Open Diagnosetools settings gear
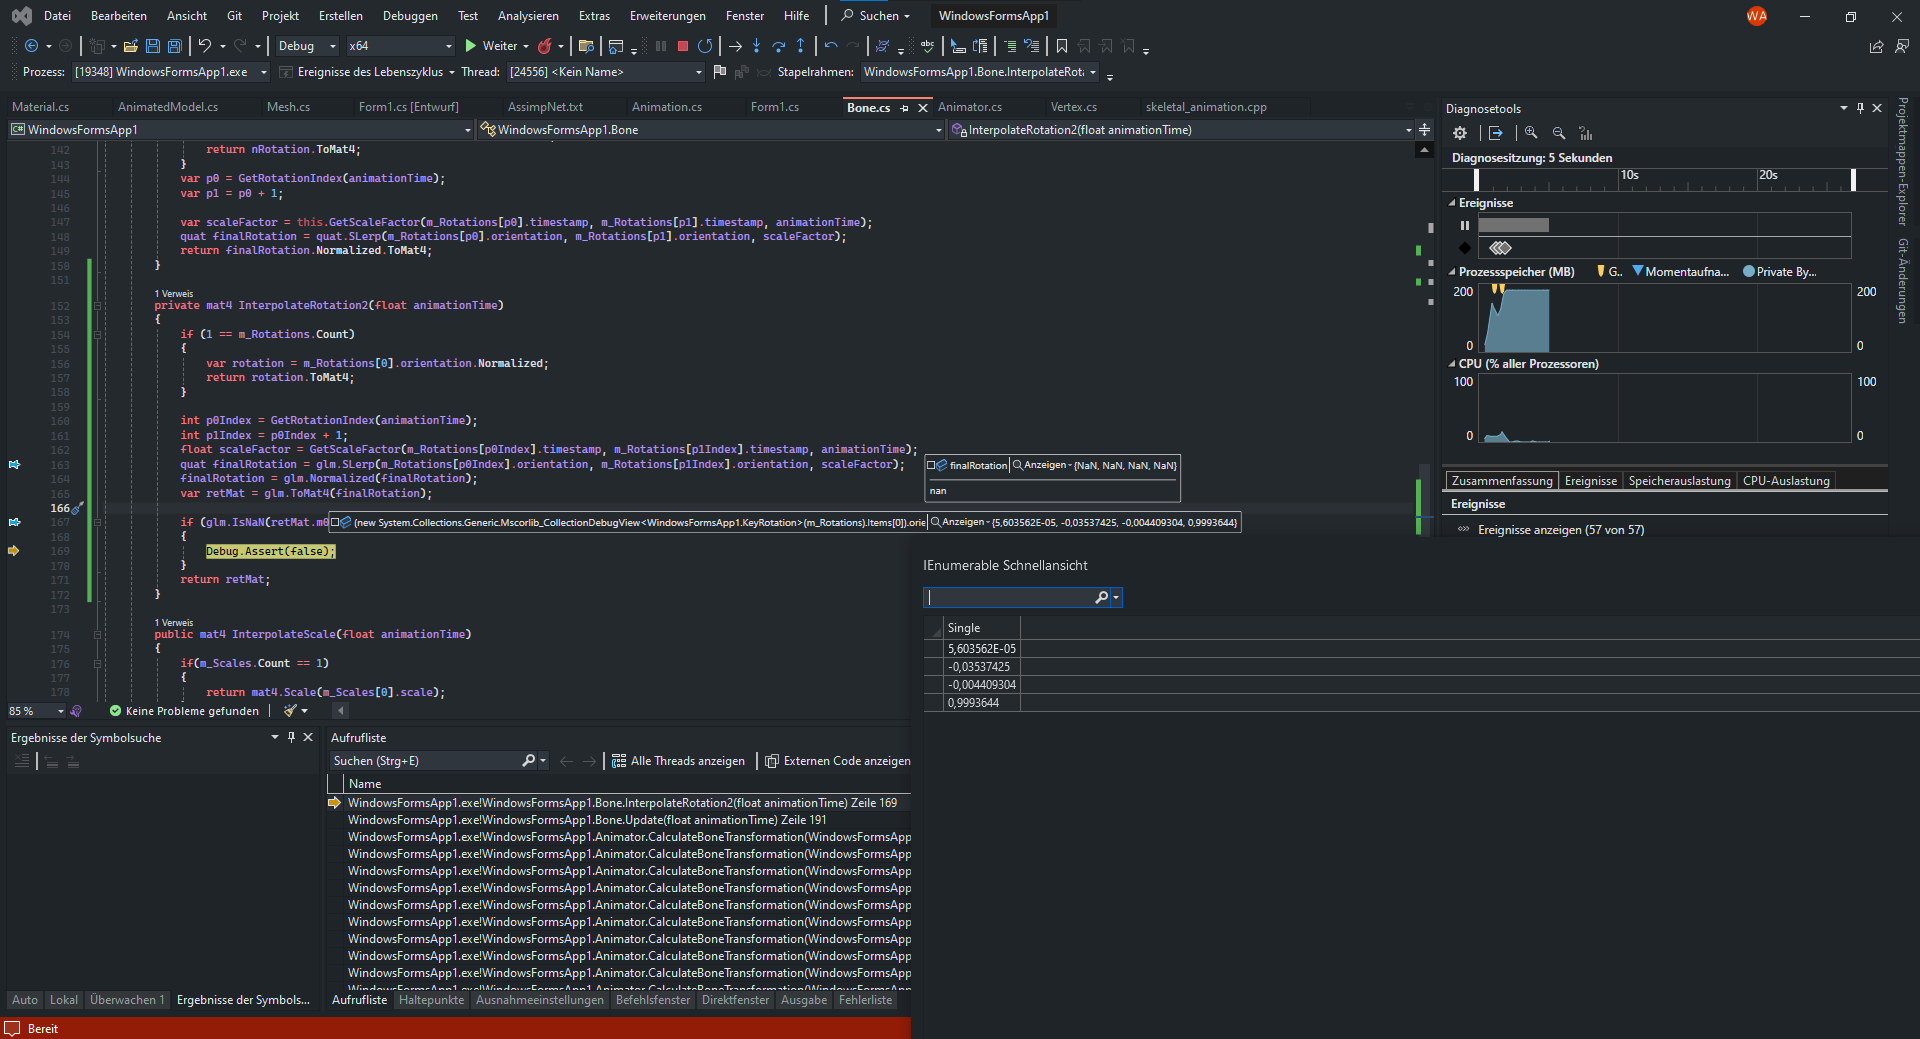This screenshot has height=1039, width=1920. pyautogui.click(x=1460, y=133)
